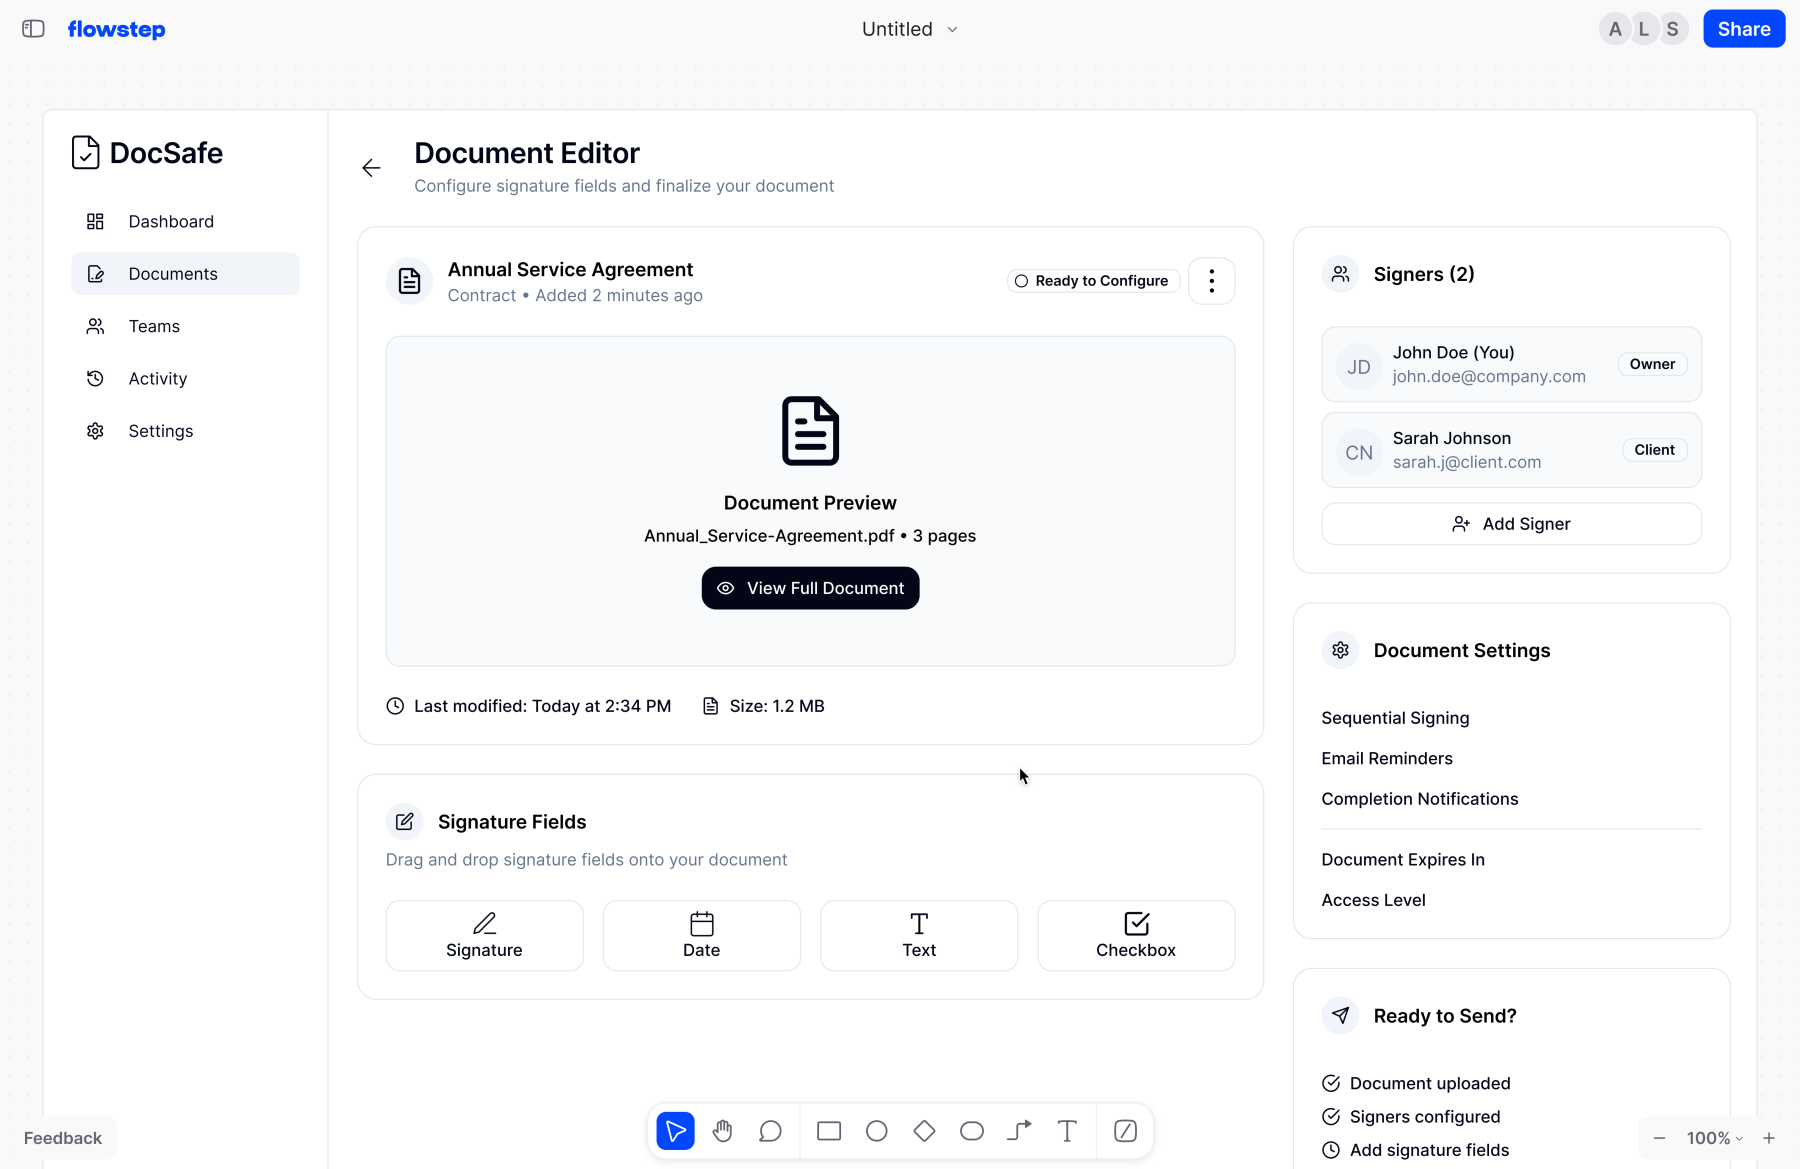Click the back arrow beside Document Editor
Screen dimensions: 1800x1169
(x=371, y=168)
